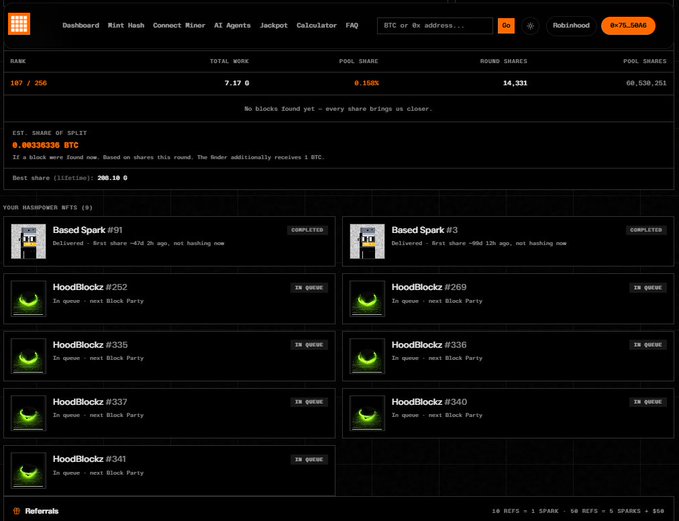Image resolution: width=679 pixels, height=521 pixels.
Task: Go to Connect Miner
Action: (179, 26)
